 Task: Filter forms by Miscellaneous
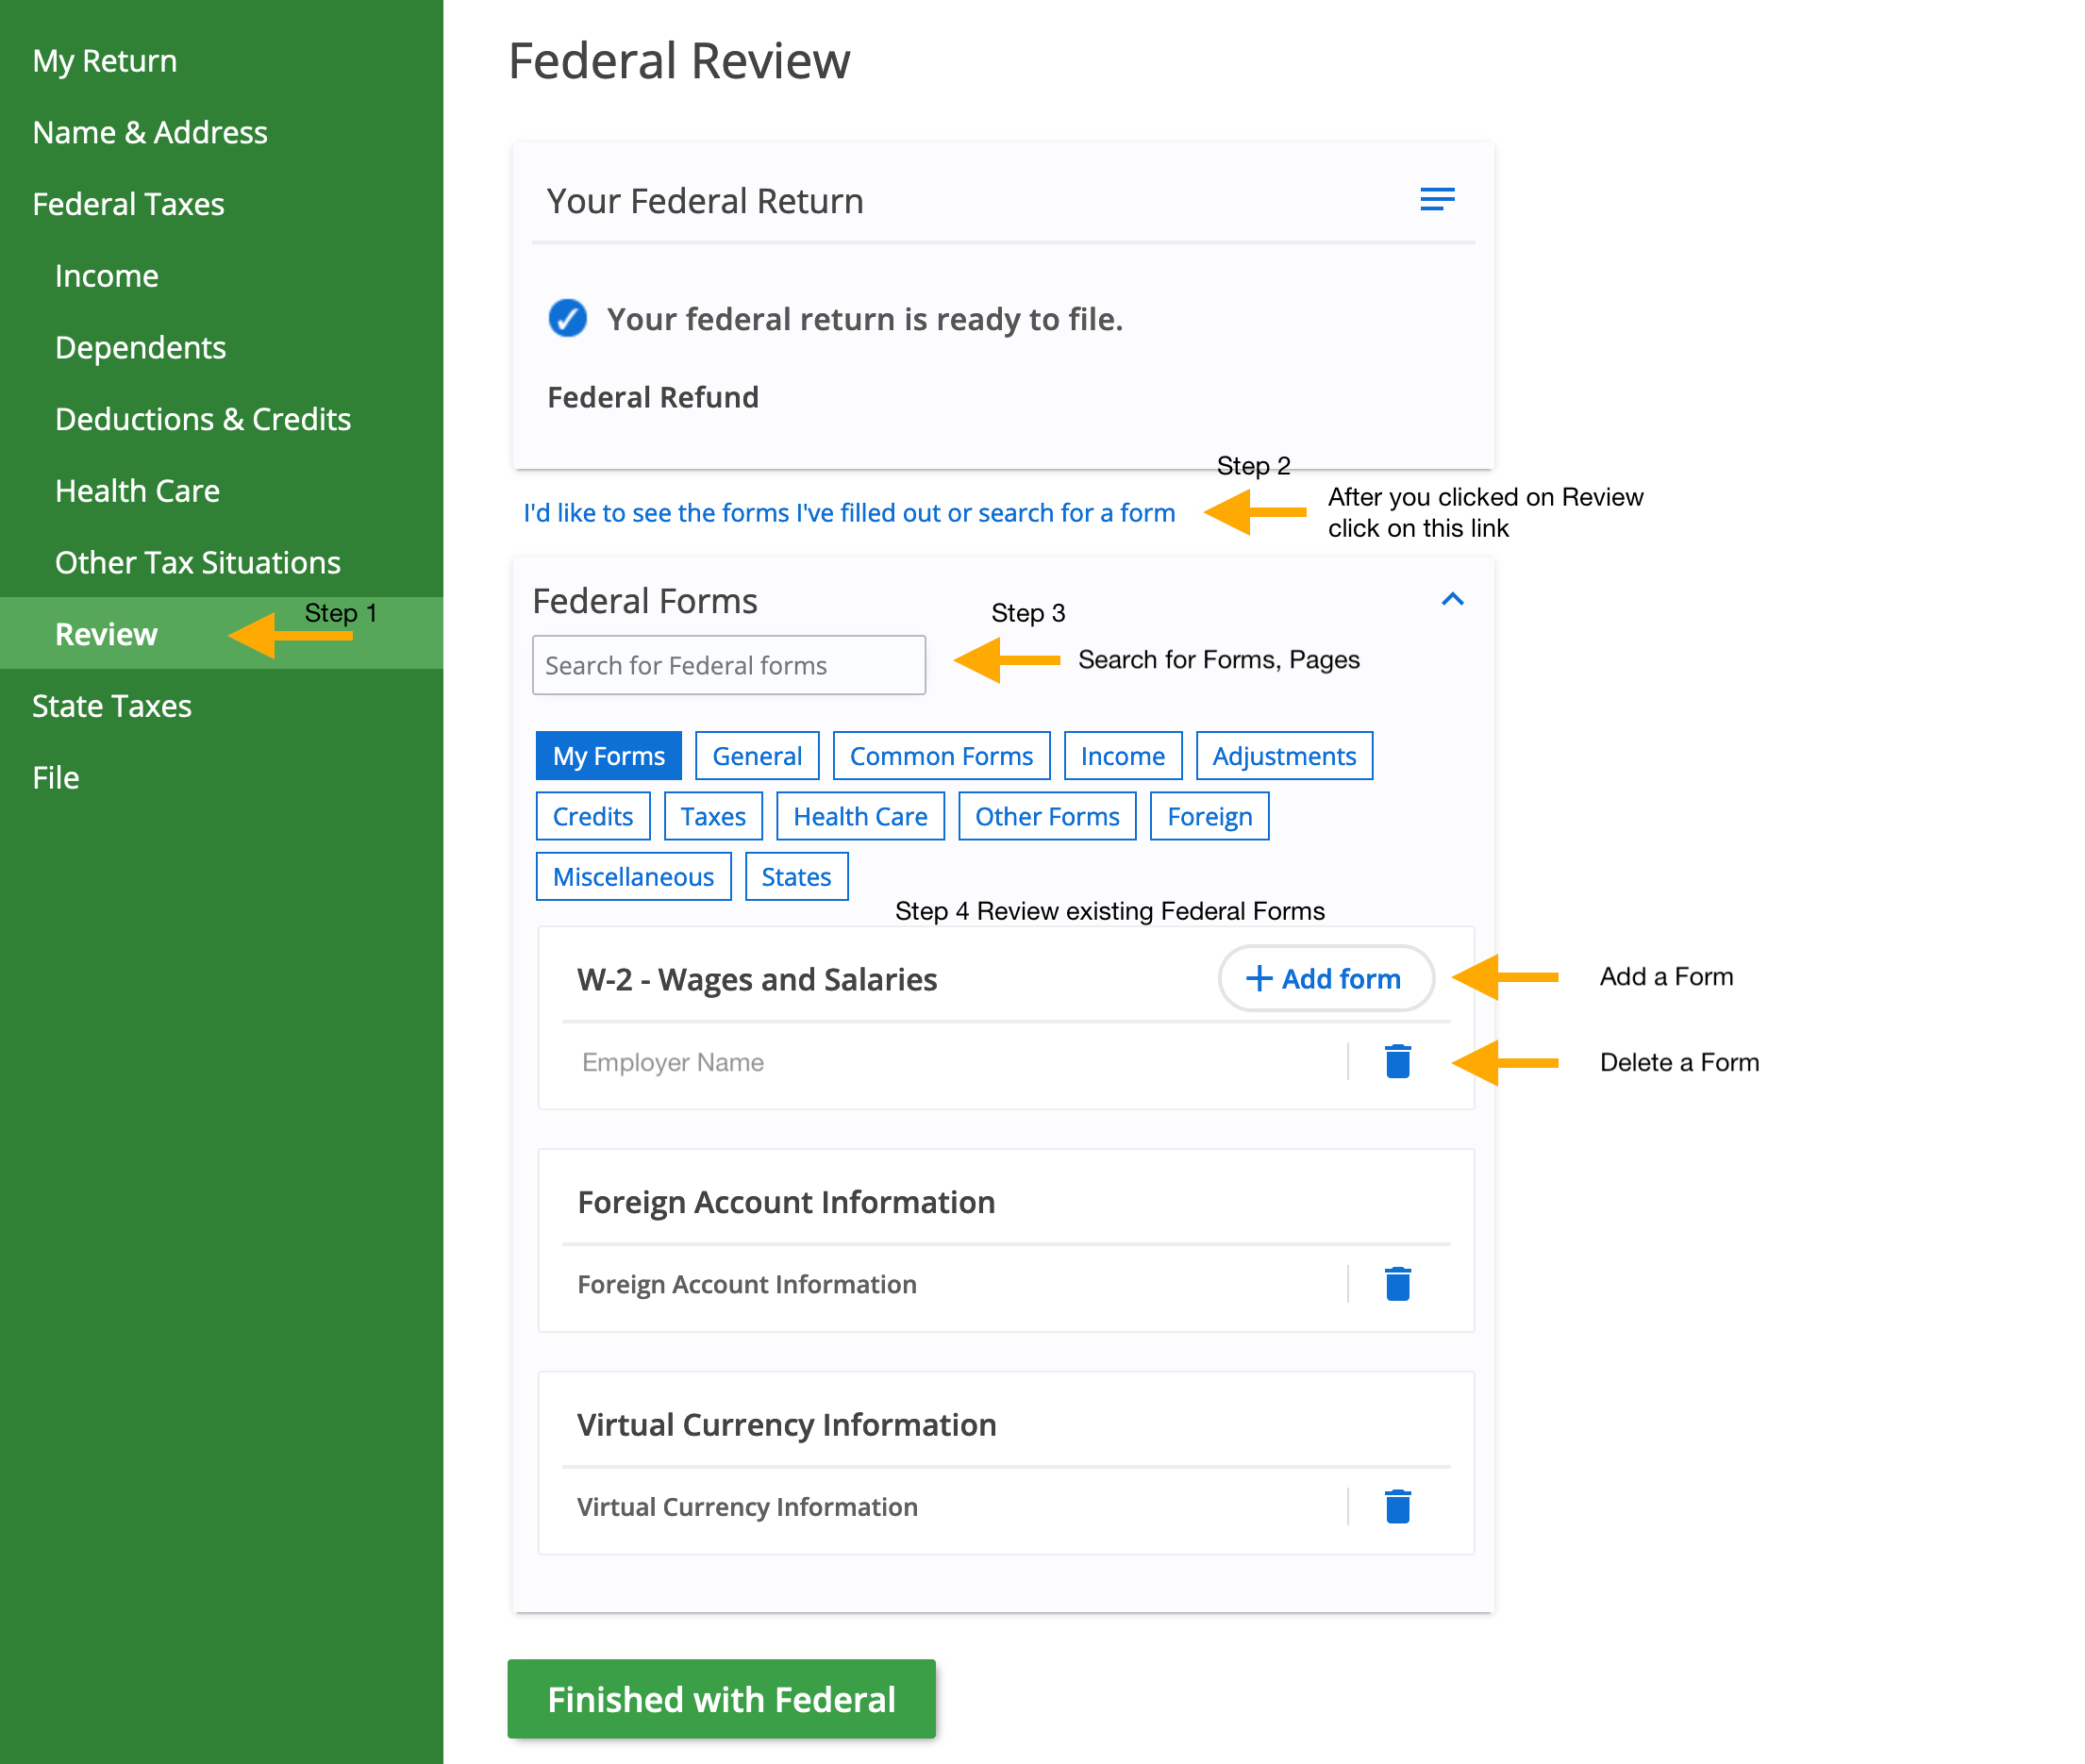(x=633, y=877)
